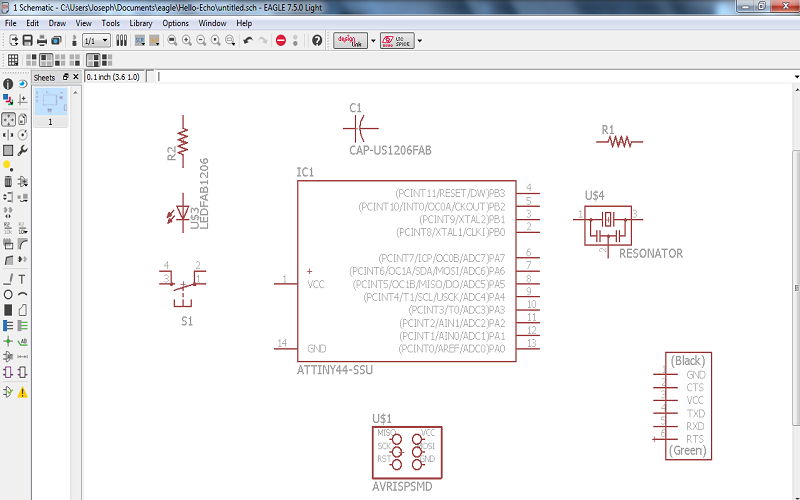
Task: Select the Move tool
Action: [8, 119]
